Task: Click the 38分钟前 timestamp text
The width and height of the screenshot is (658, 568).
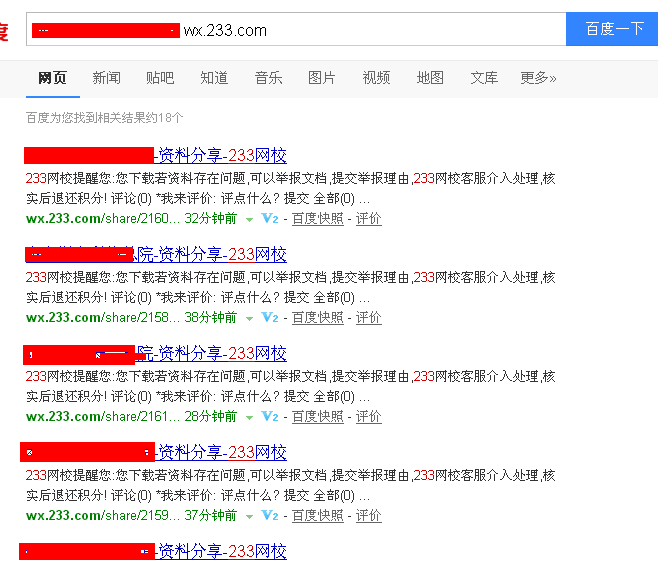Action: pyautogui.click(x=211, y=318)
